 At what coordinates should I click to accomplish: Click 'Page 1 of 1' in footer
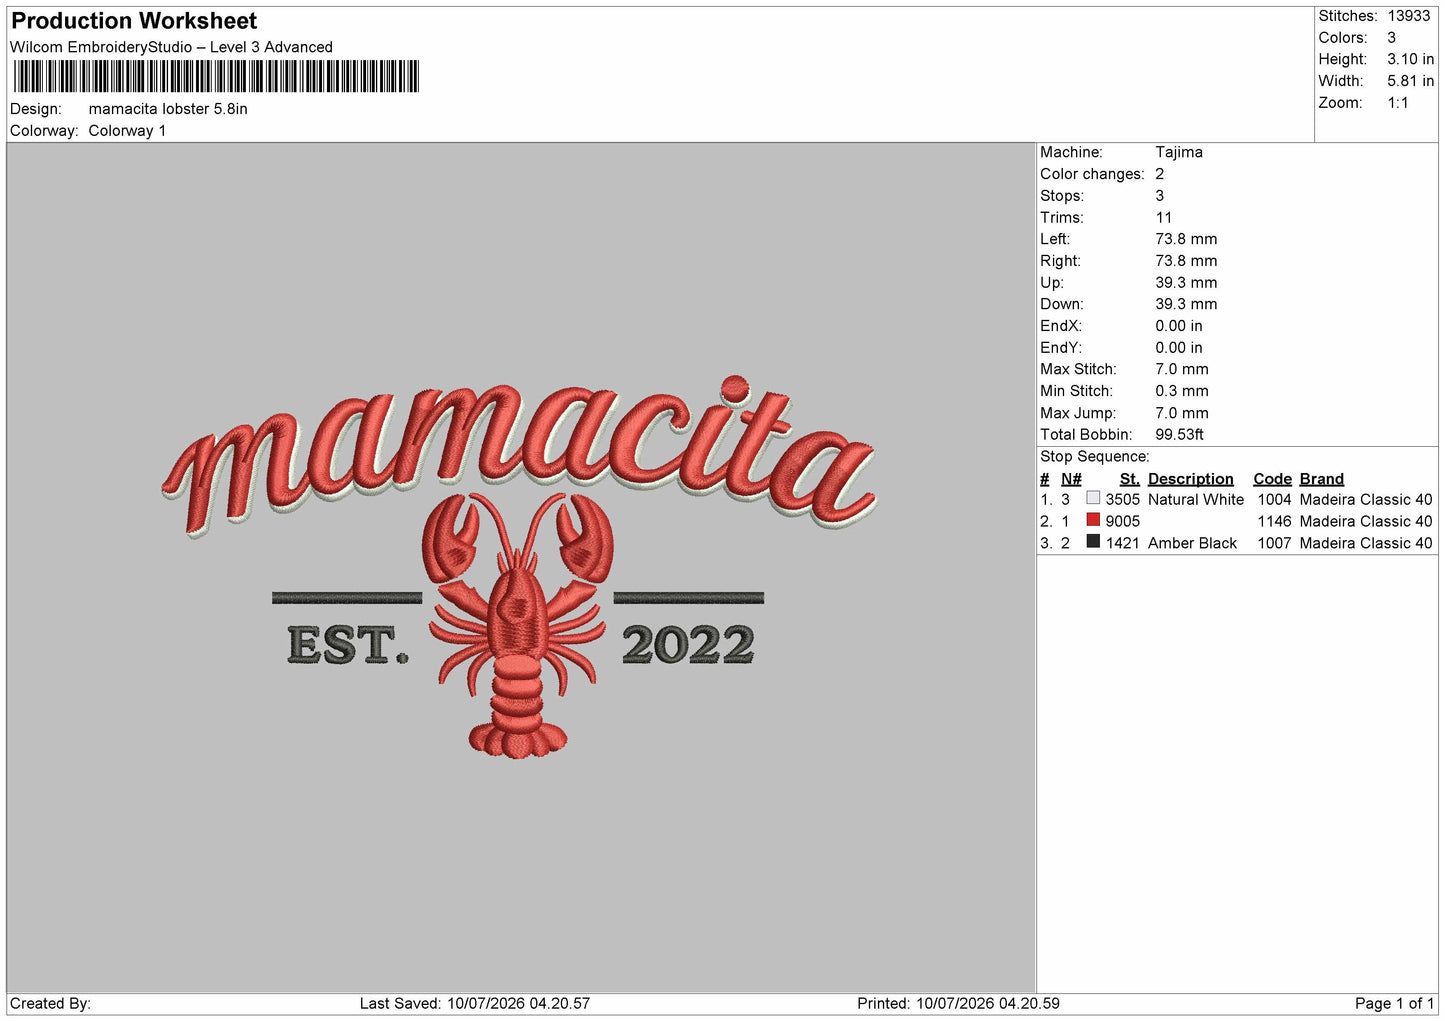coord(1394,1004)
